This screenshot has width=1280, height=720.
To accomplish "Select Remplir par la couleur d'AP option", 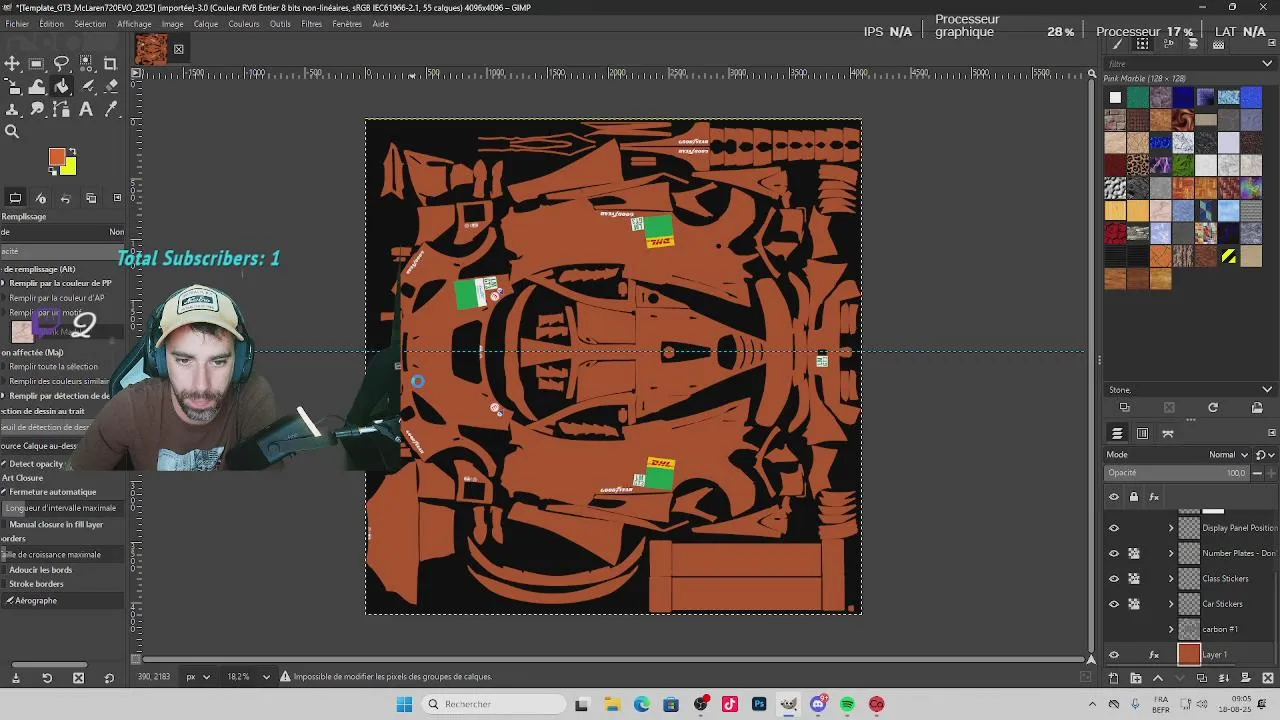I will point(55,298).
